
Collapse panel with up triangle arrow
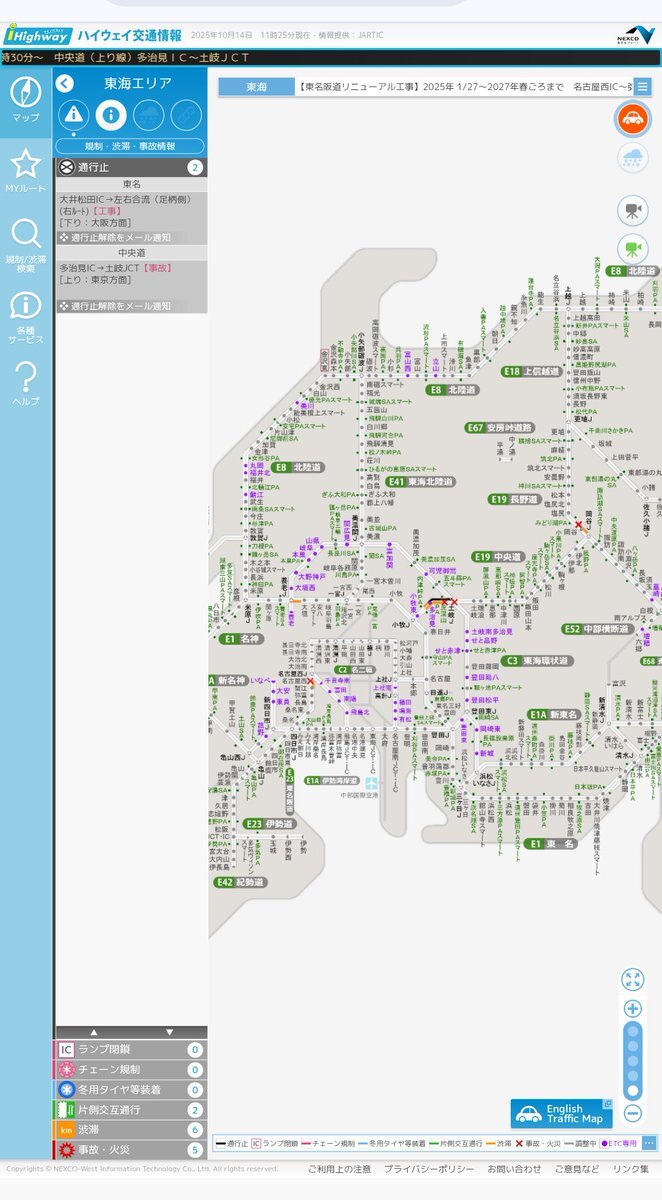94,1032
